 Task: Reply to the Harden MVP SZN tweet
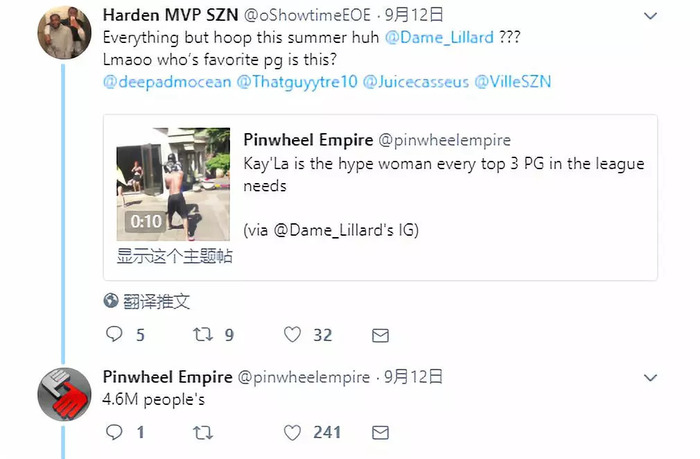tap(114, 334)
